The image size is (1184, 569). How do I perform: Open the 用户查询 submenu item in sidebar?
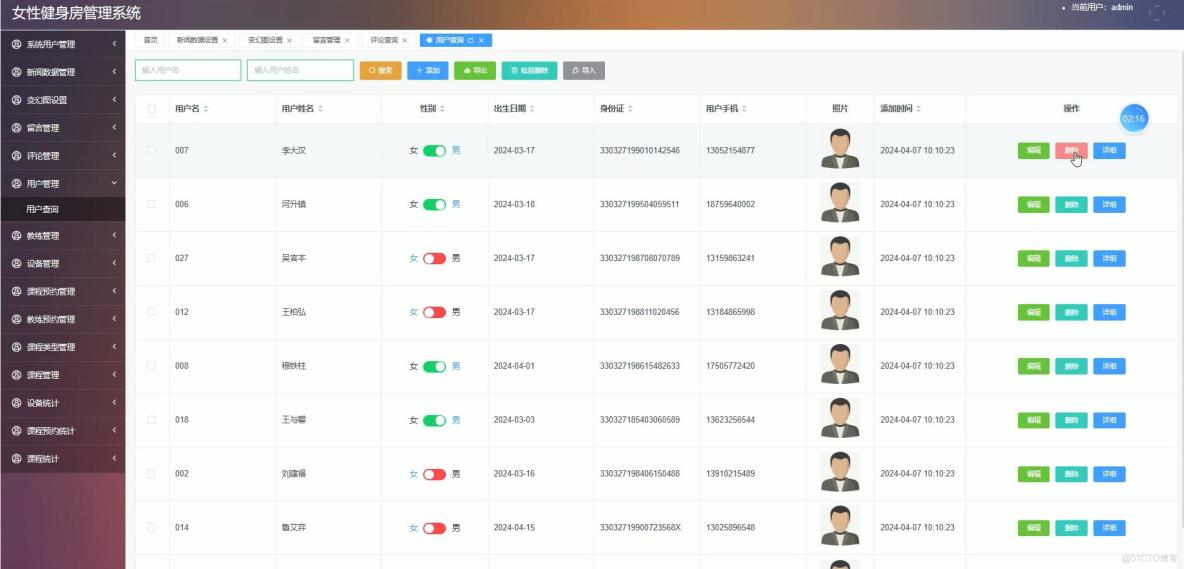(63, 209)
